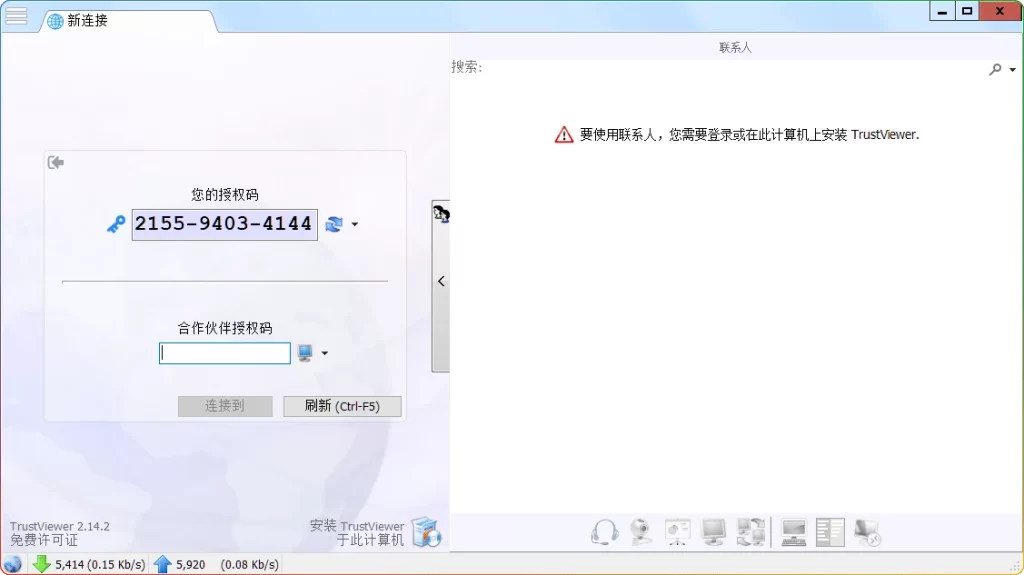Open the dropdown next to the code refresh icon
Image resolution: width=1024 pixels, height=575 pixels.
point(355,224)
